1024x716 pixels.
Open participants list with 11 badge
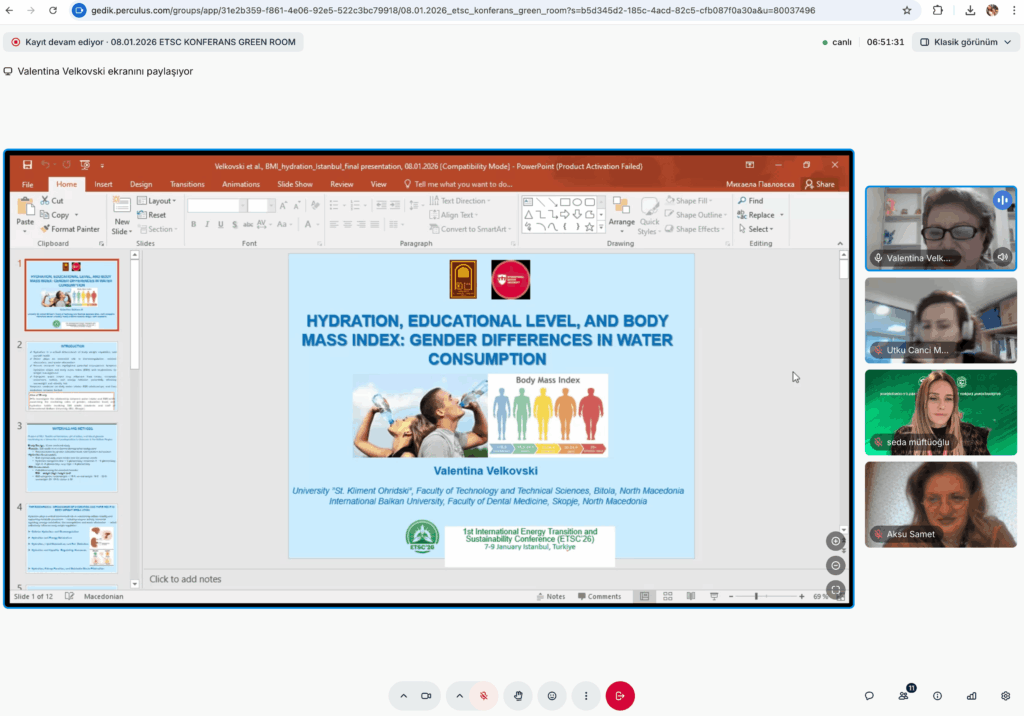pos(904,696)
